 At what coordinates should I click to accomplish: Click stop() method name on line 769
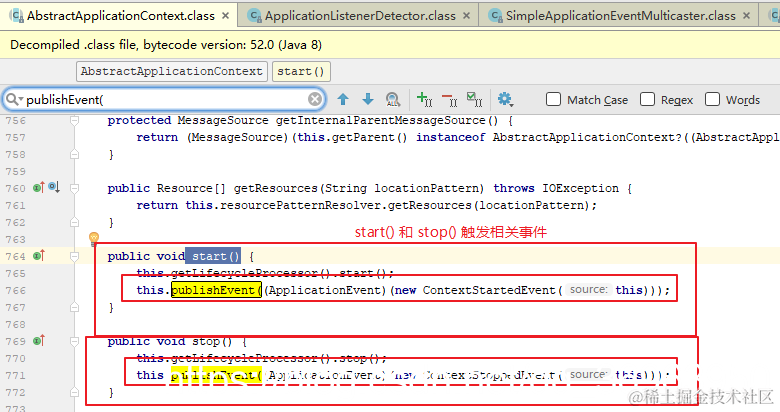pos(212,341)
